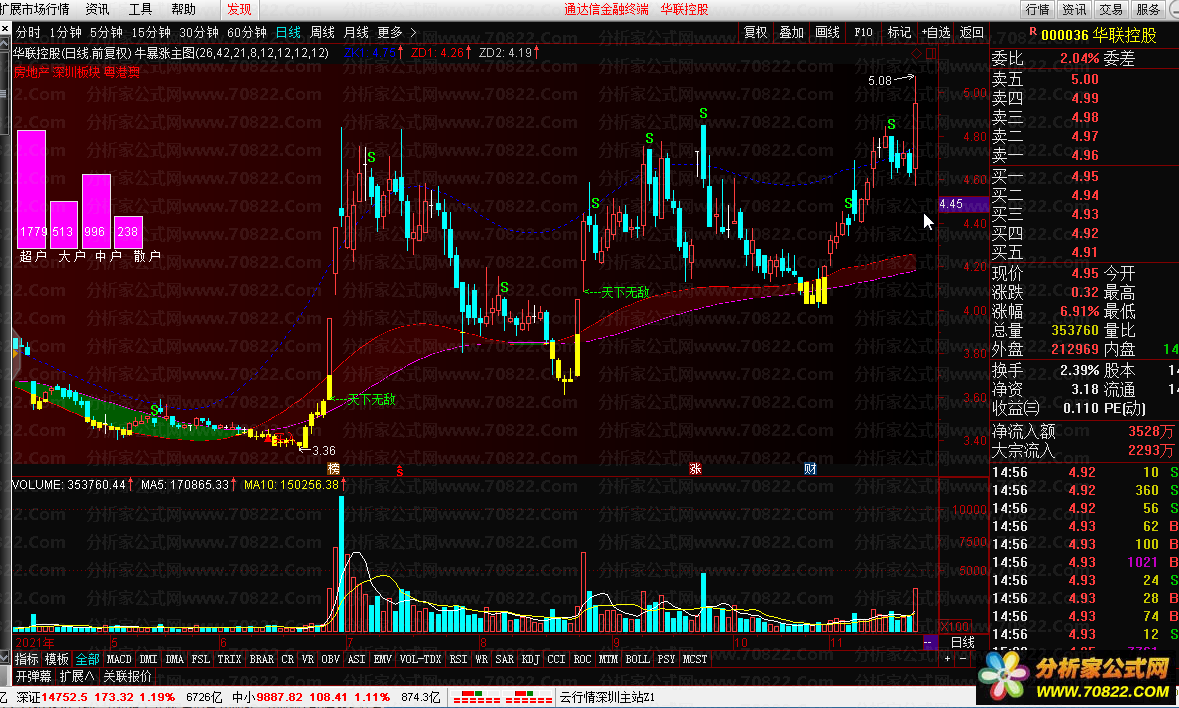The width and height of the screenshot is (1179, 708).
Task: Click the first red-green connection signal indicator
Action: [x=477, y=697]
